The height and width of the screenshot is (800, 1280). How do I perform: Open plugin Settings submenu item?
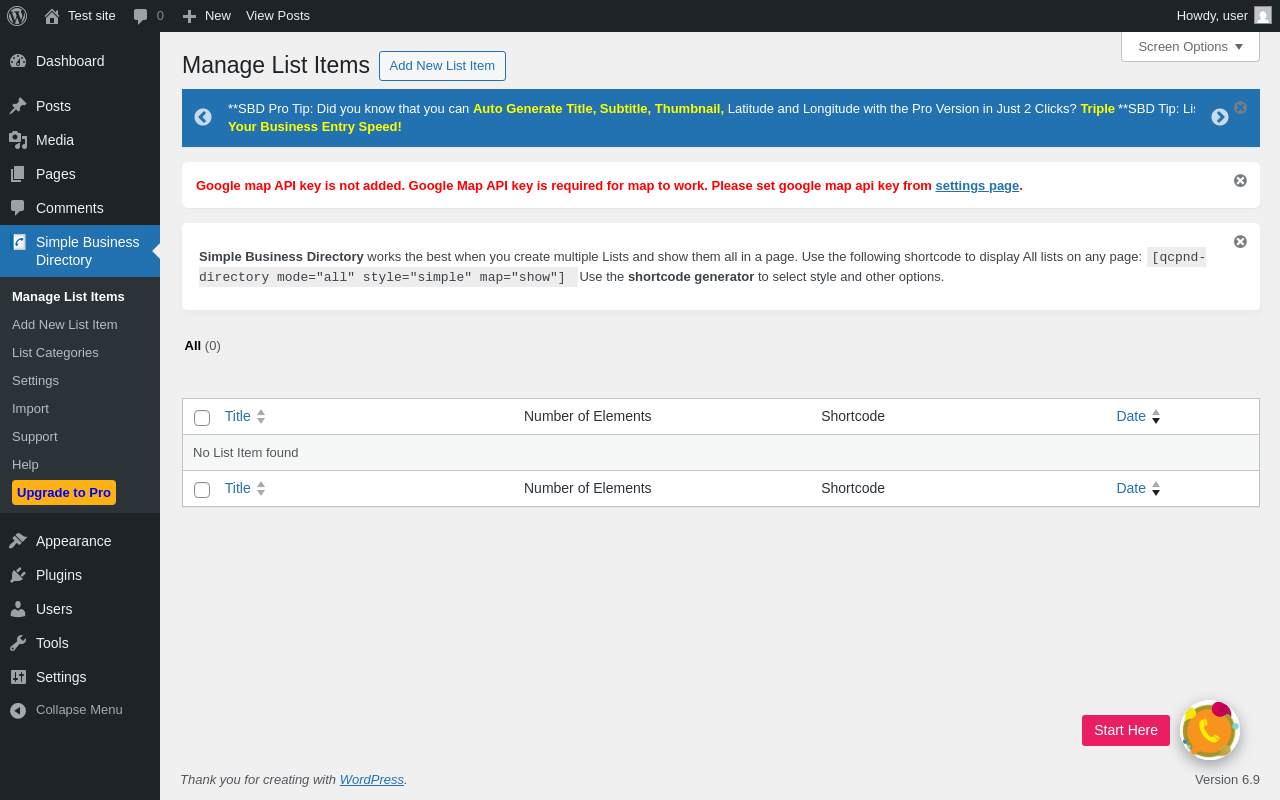tap(35, 380)
